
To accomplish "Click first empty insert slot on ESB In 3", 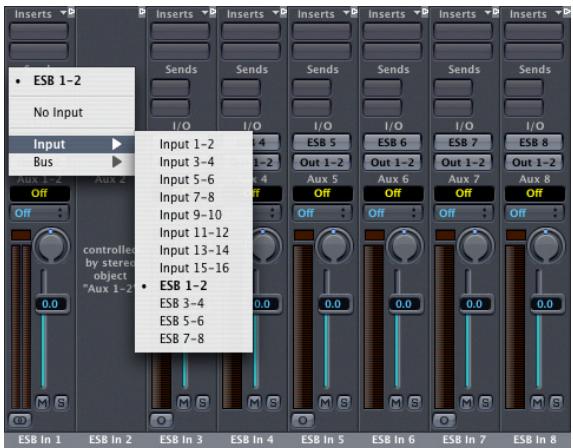I will click(180, 31).
